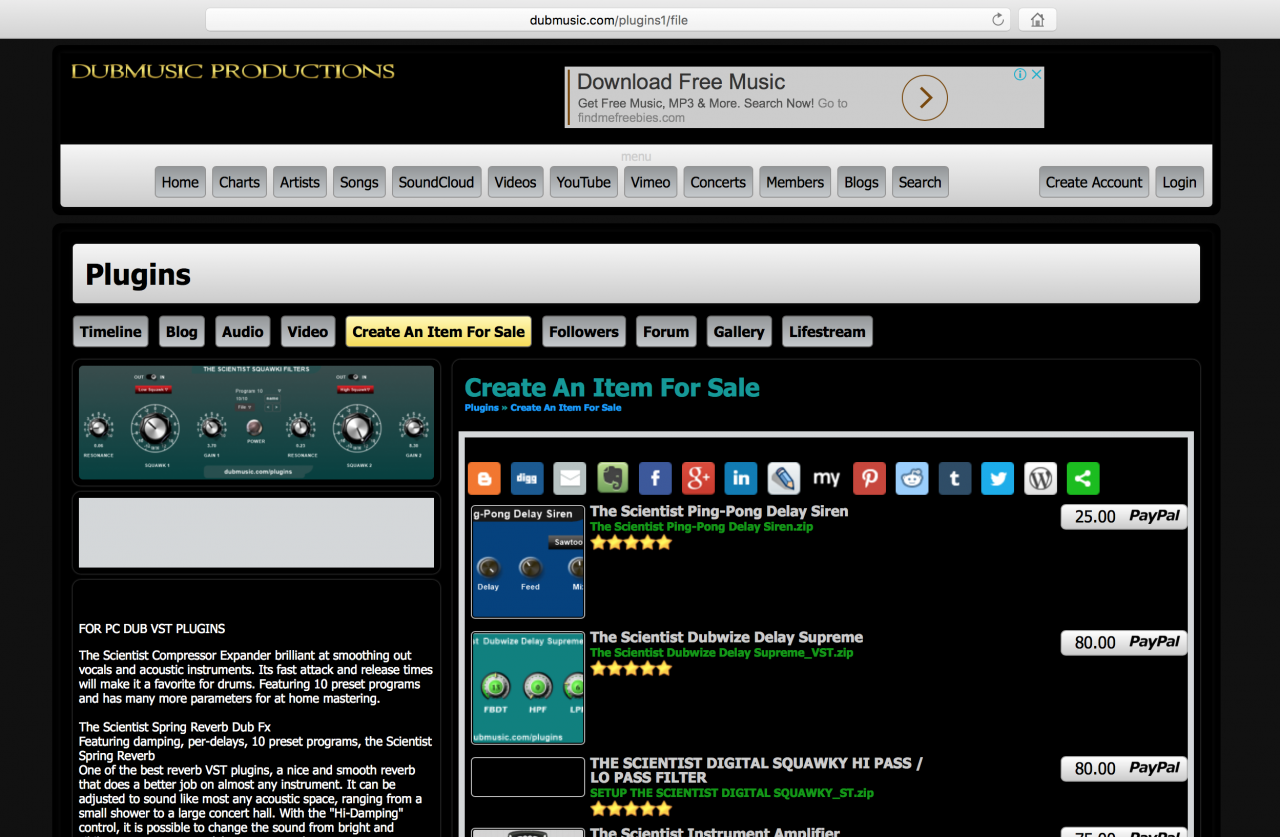Switch to the Gallery tab

click(739, 332)
